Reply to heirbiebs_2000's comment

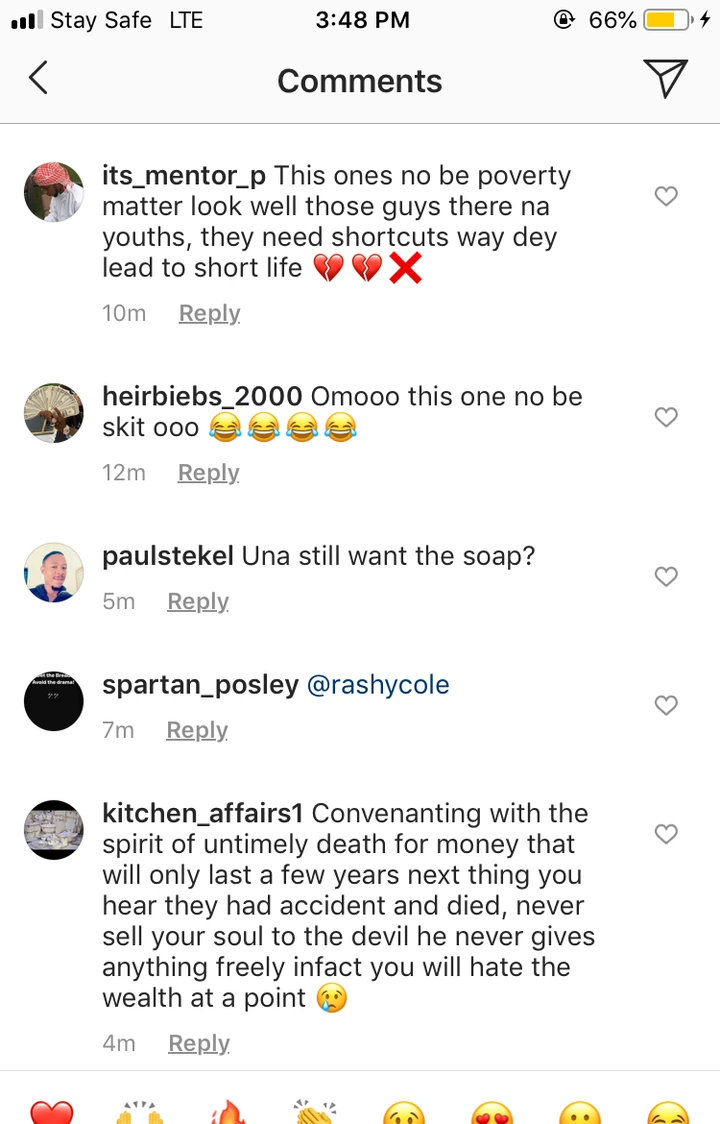click(x=208, y=472)
